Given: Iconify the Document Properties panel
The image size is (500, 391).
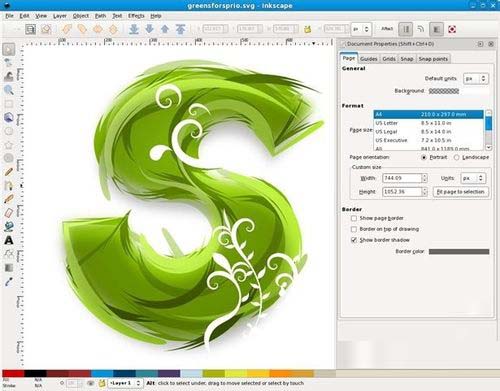Looking at the screenshot, I should pos(480,44).
